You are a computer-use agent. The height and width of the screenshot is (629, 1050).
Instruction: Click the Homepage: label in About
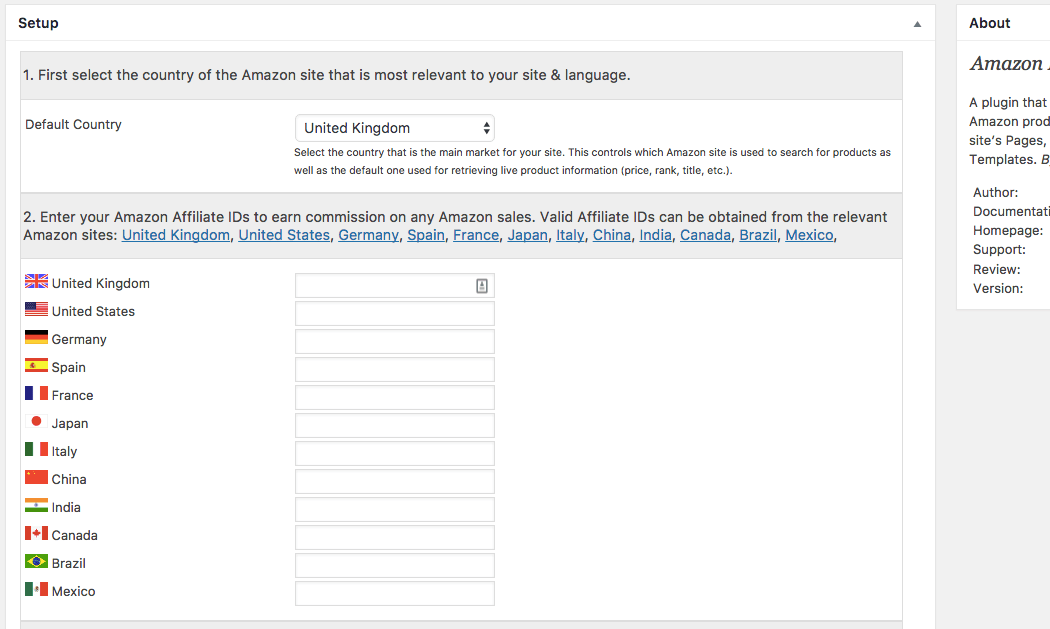pyautogui.click(x=1008, y=230)
